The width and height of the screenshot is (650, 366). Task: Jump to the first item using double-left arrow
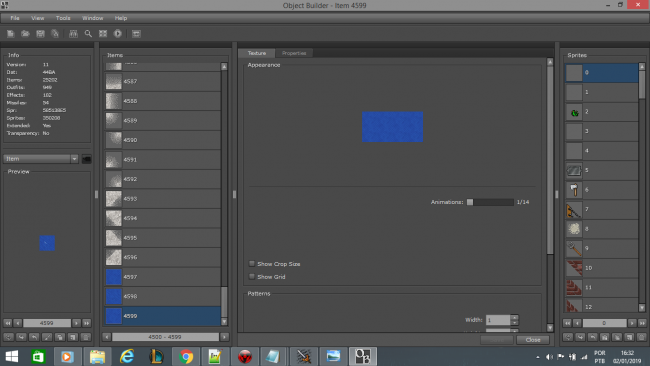[x=7, y=323]
